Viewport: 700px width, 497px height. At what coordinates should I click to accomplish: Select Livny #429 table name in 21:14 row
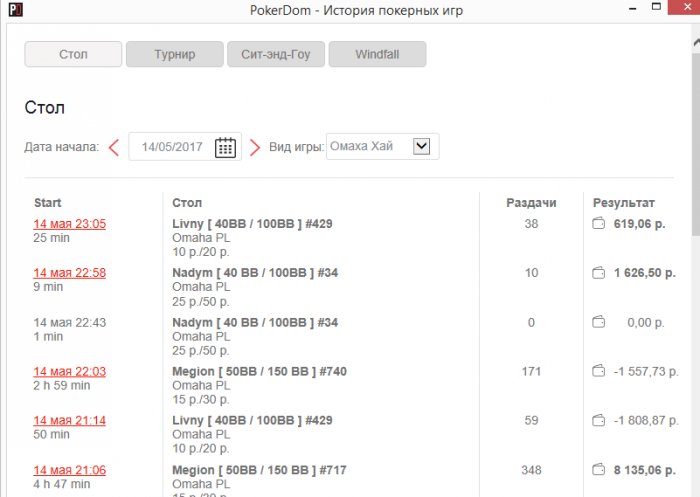[x=252, y=421]
